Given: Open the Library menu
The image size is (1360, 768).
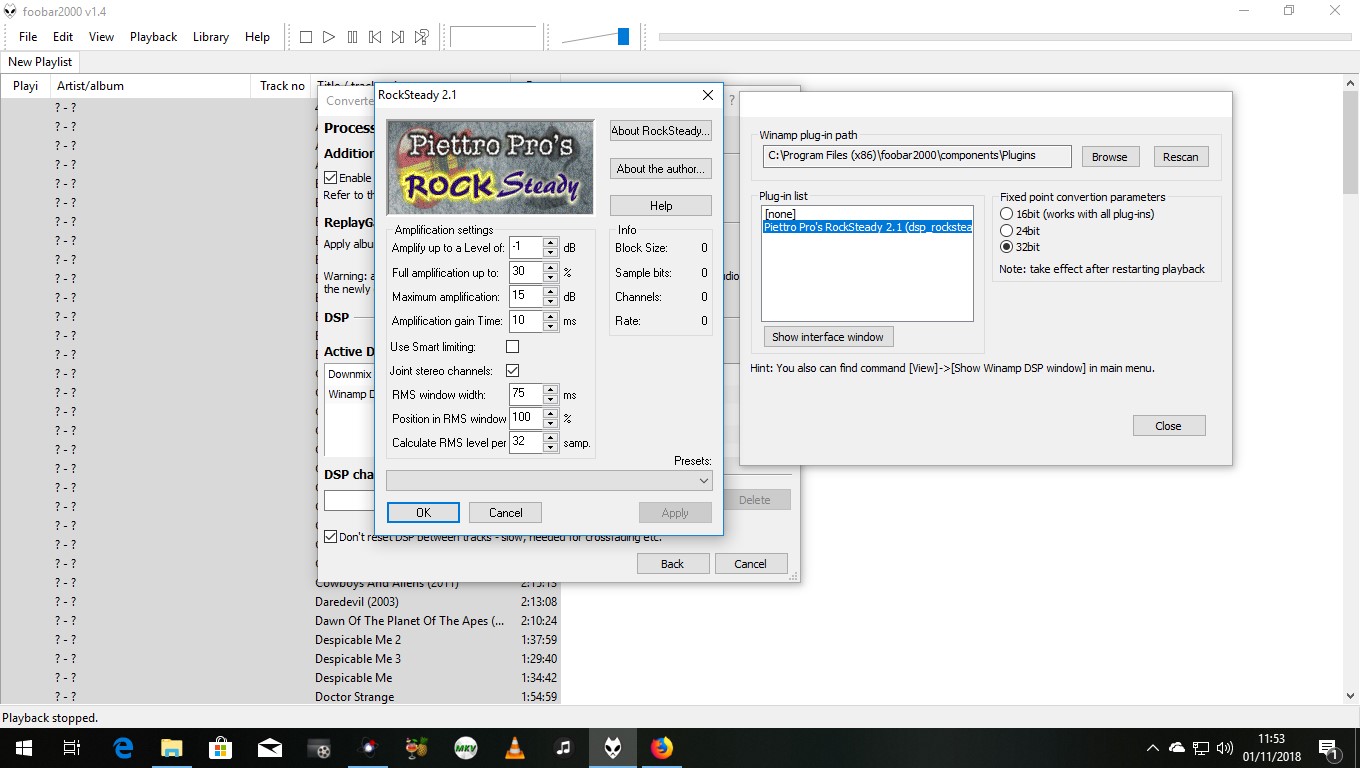Looking at the screenshot, I should point(211,37).
